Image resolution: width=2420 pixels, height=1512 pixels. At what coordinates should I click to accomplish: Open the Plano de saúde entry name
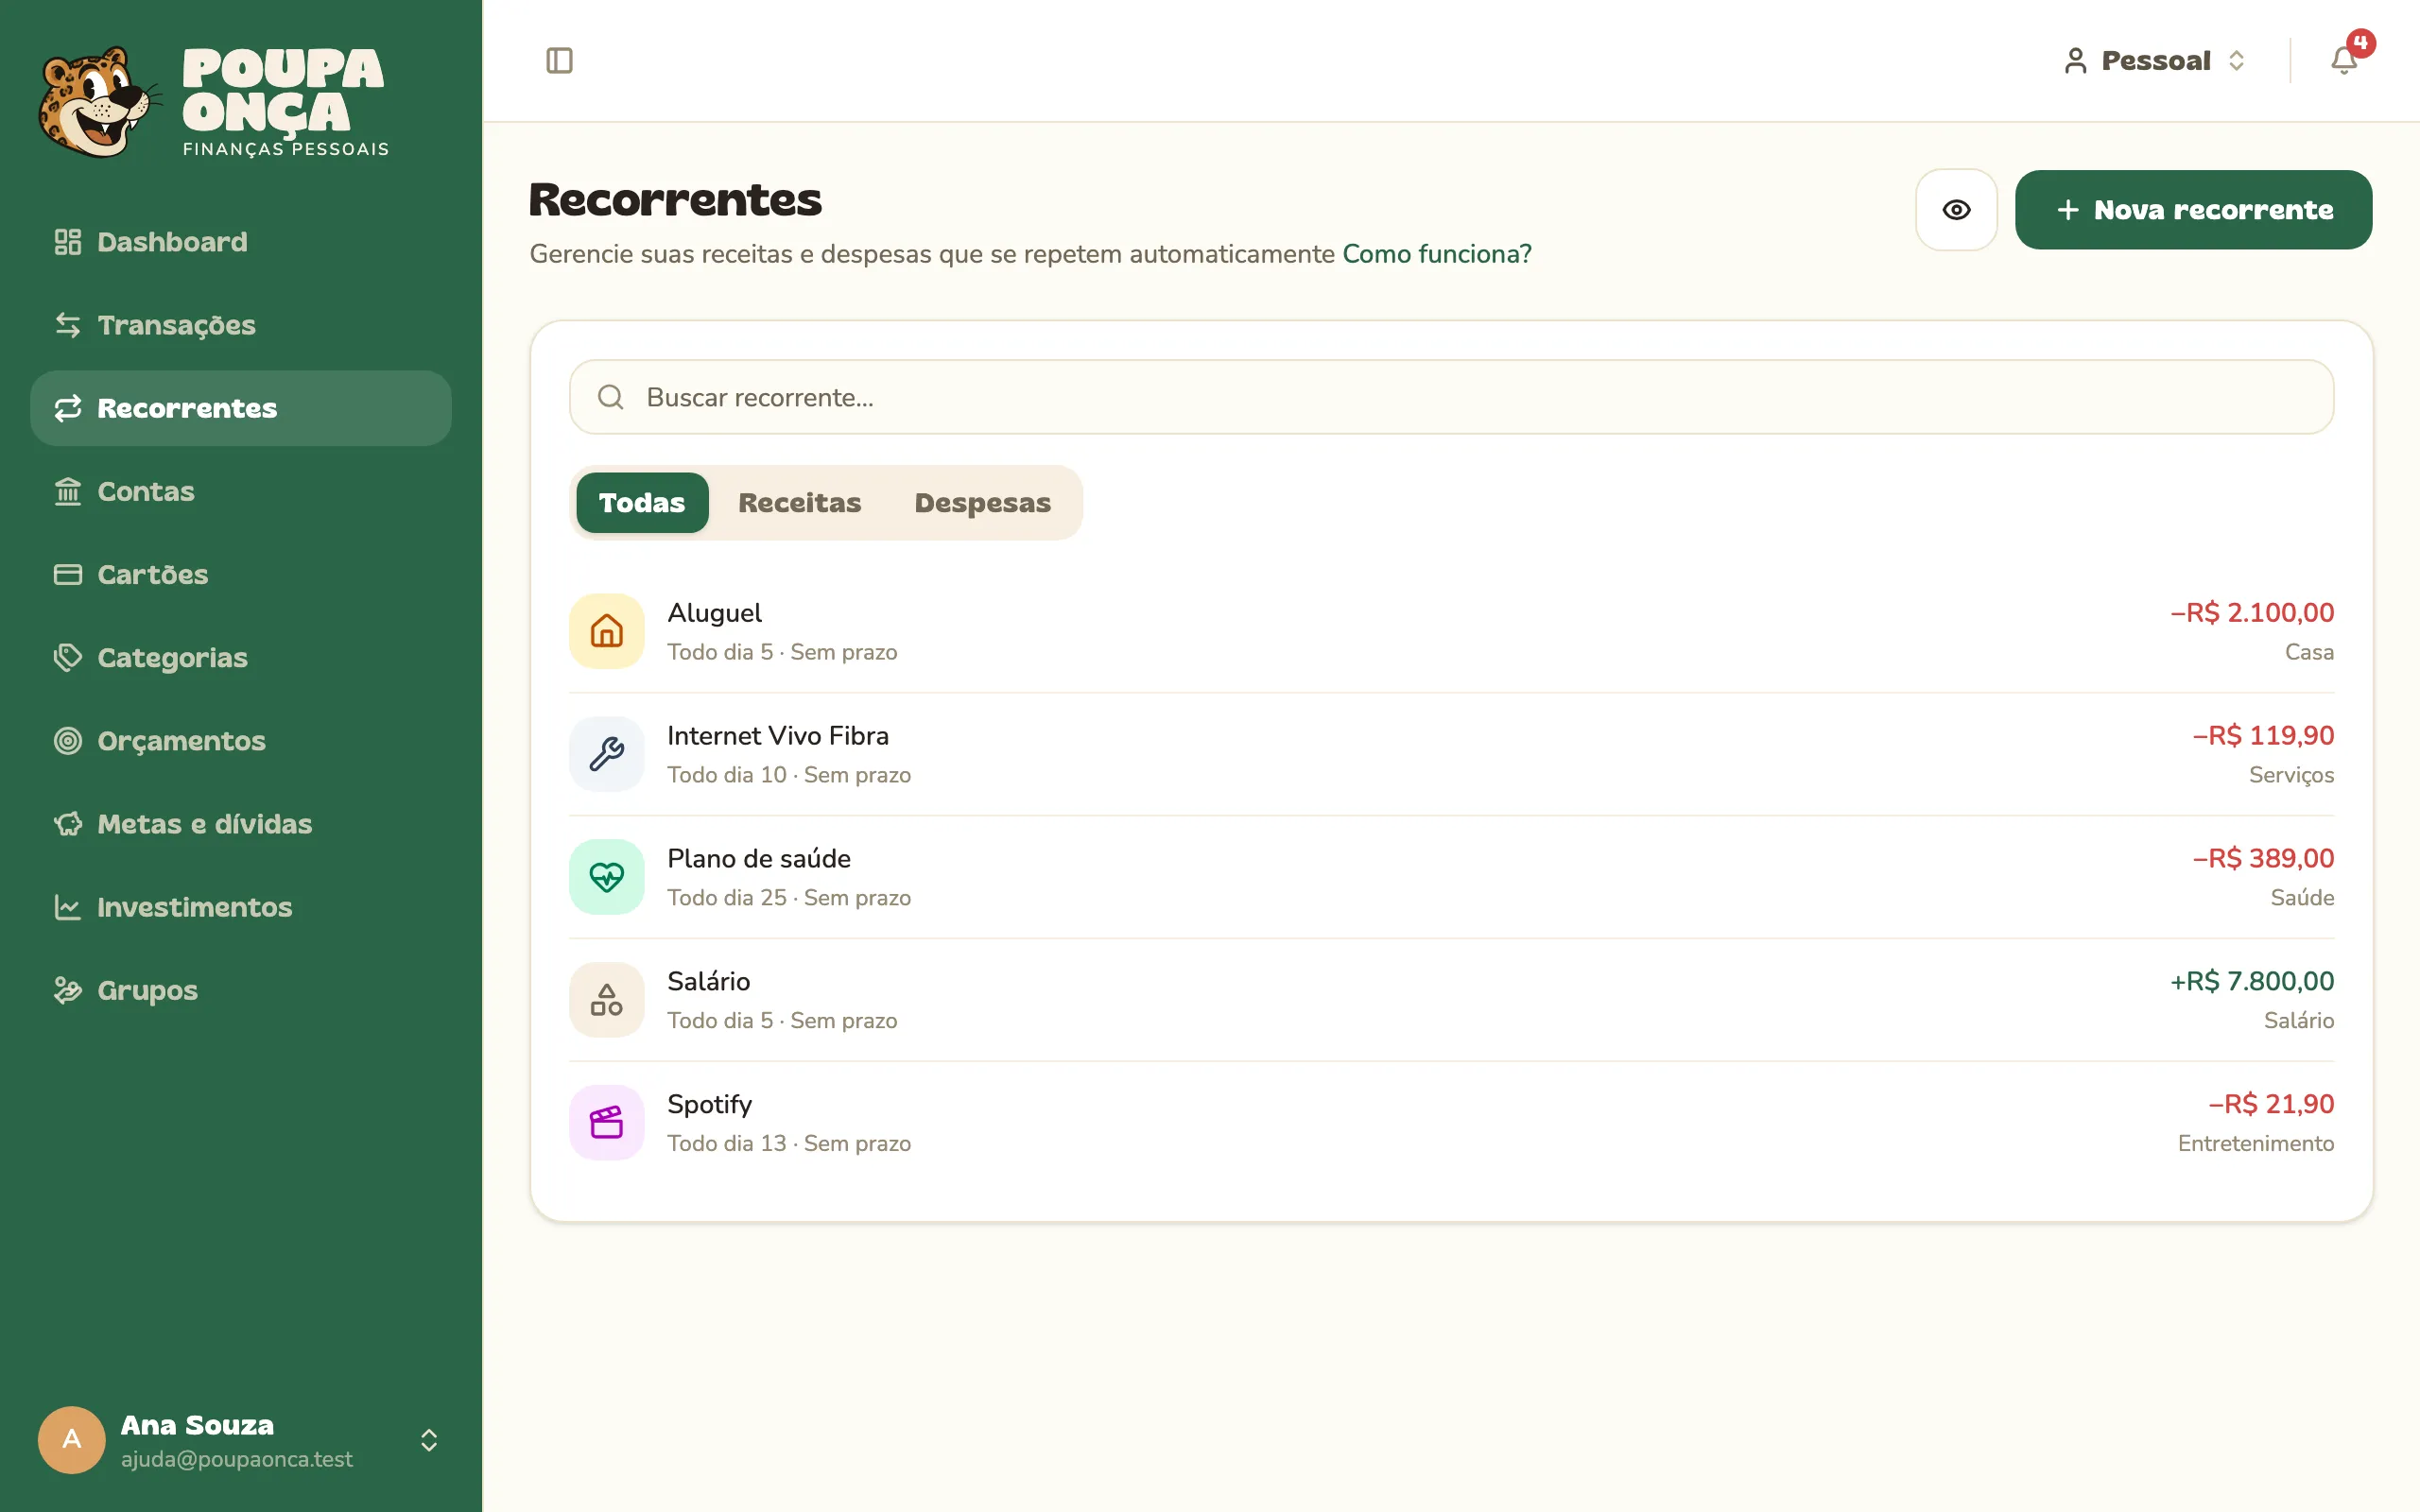point(758,859)
